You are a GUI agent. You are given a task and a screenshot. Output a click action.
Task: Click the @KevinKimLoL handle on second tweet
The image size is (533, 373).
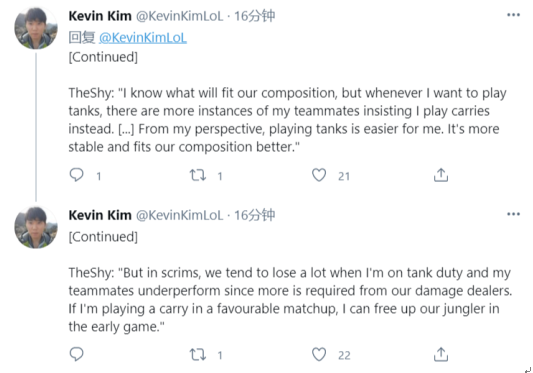click(179, 215)
